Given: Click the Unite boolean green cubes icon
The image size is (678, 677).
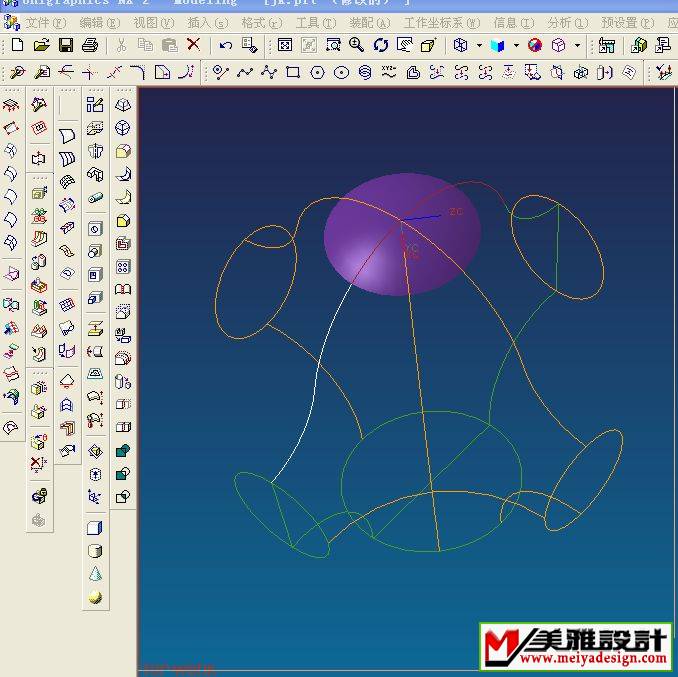Looking at the screenshot, I should (123, 450).
